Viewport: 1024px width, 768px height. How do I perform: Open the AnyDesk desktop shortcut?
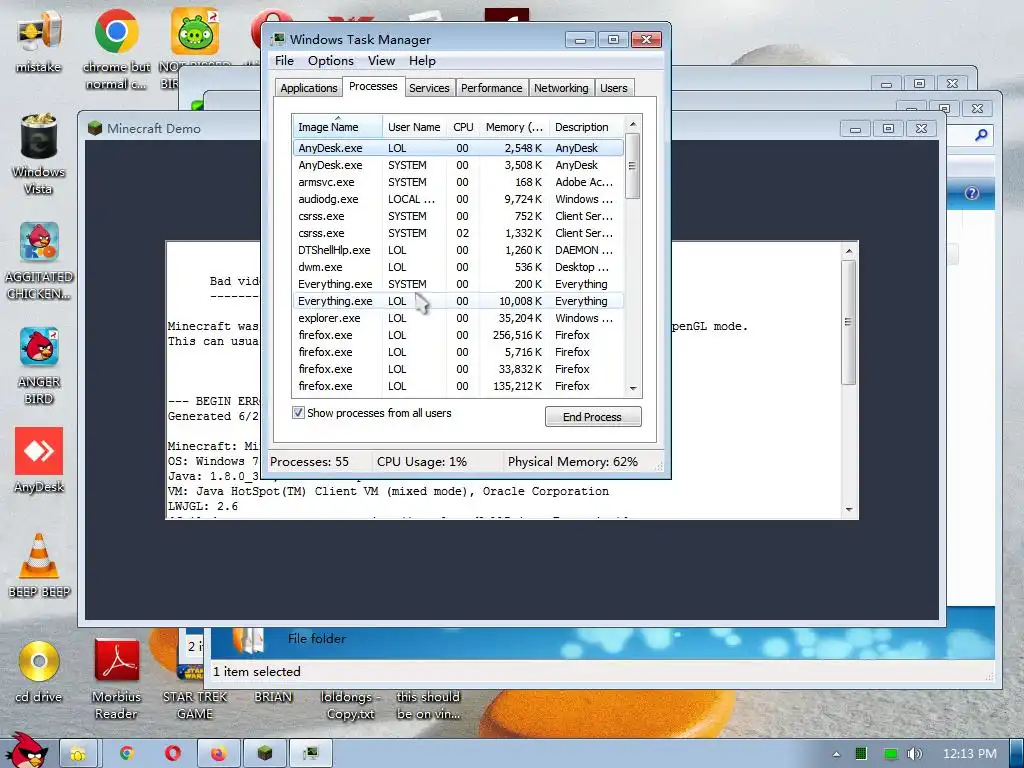pos(39,460)
